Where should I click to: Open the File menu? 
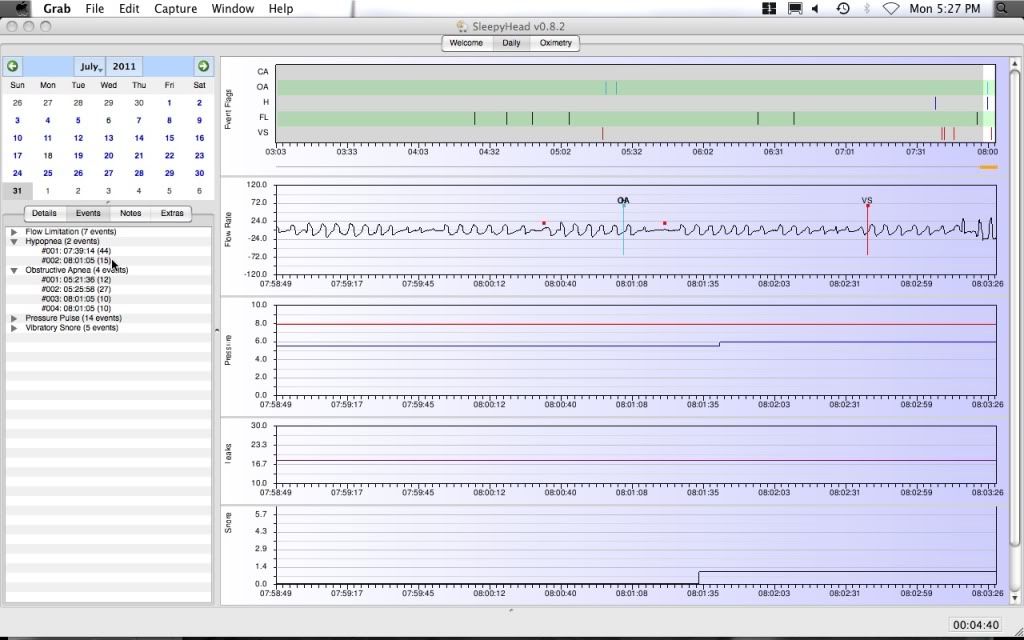(95, 8)
